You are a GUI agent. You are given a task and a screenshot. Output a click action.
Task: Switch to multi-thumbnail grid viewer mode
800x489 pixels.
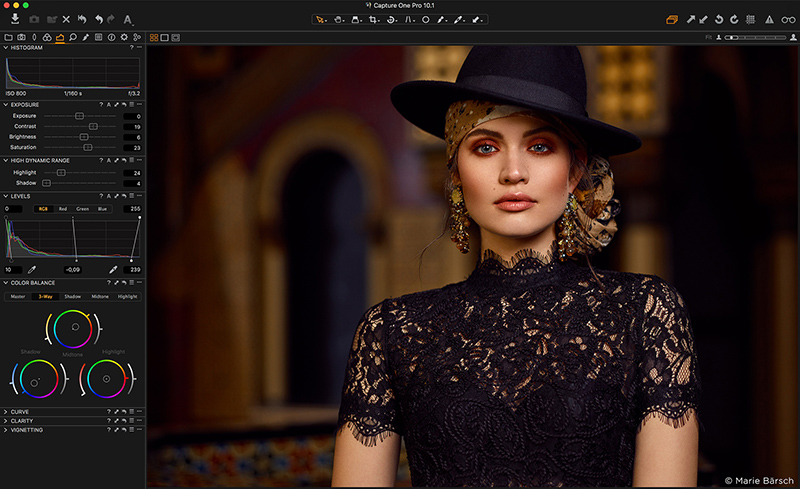(x=154, y=38)
